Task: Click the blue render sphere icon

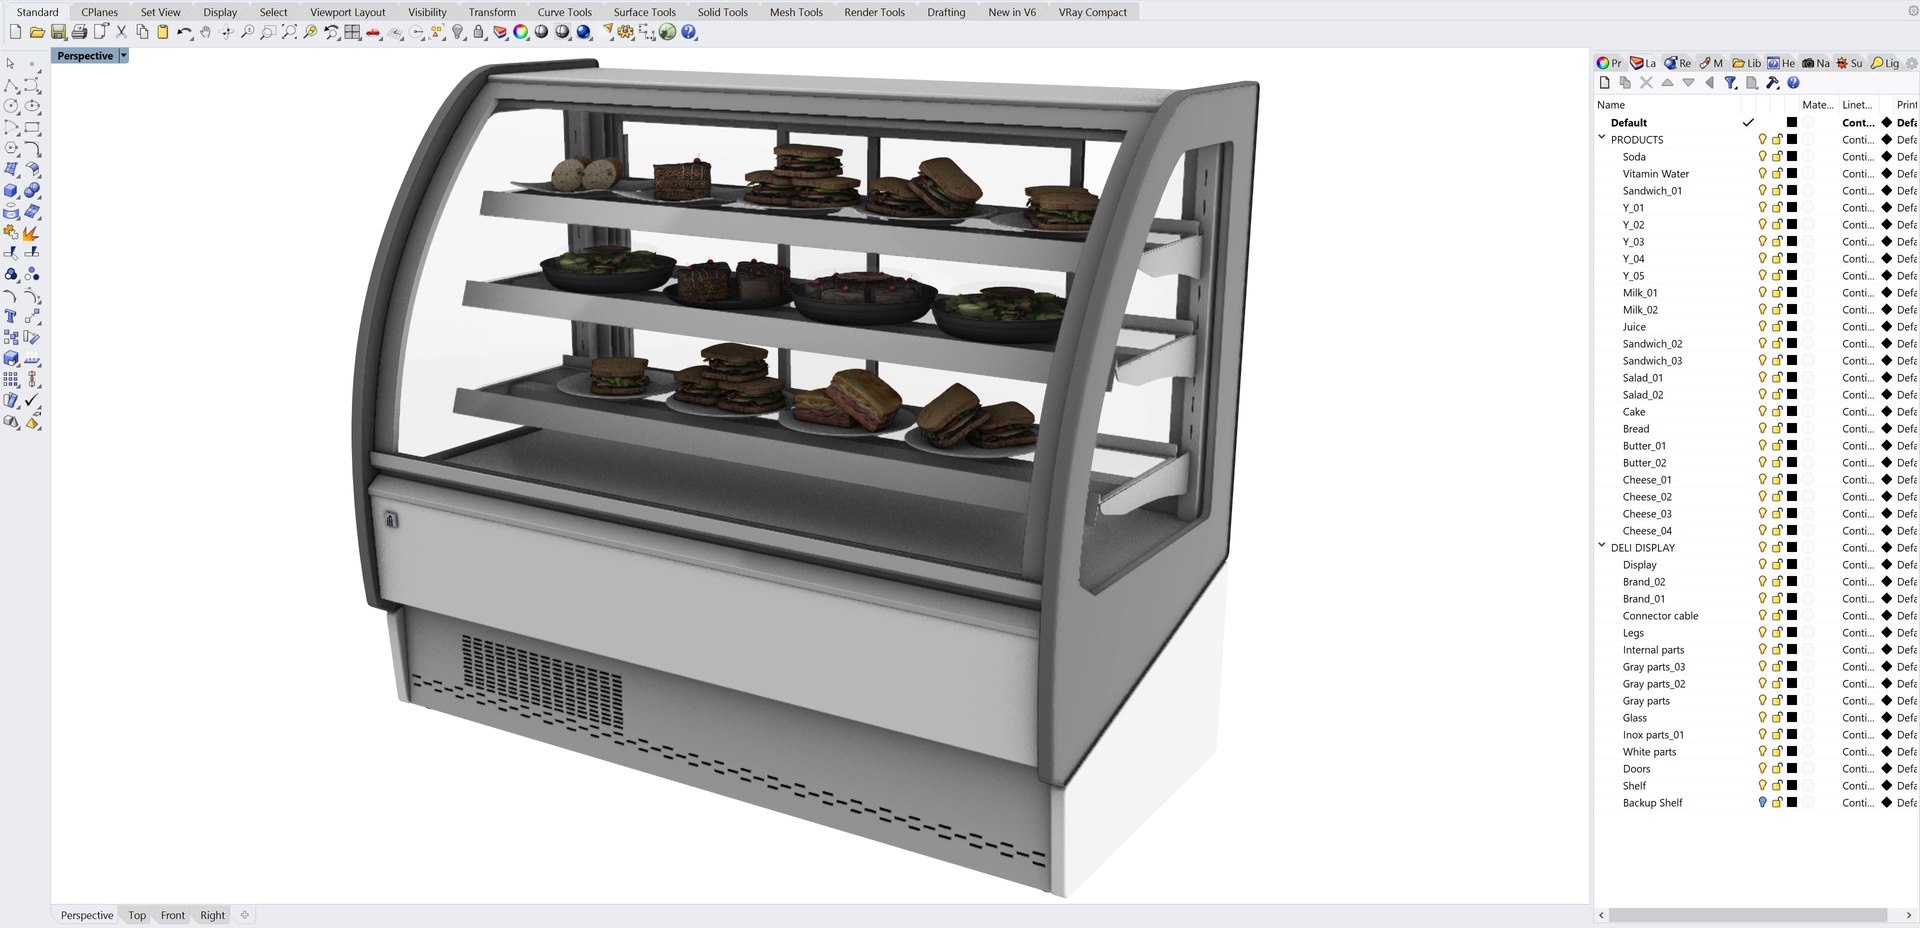Action: [x=584, y=32]
